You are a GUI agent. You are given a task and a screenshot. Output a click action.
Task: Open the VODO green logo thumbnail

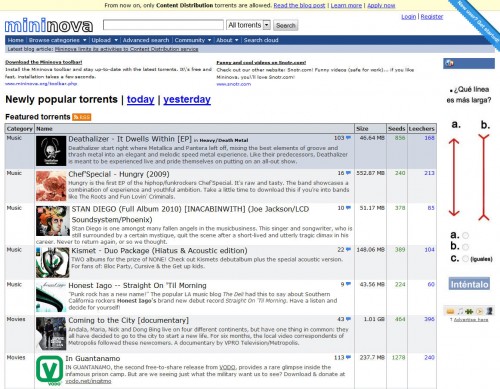click(49, 370)
